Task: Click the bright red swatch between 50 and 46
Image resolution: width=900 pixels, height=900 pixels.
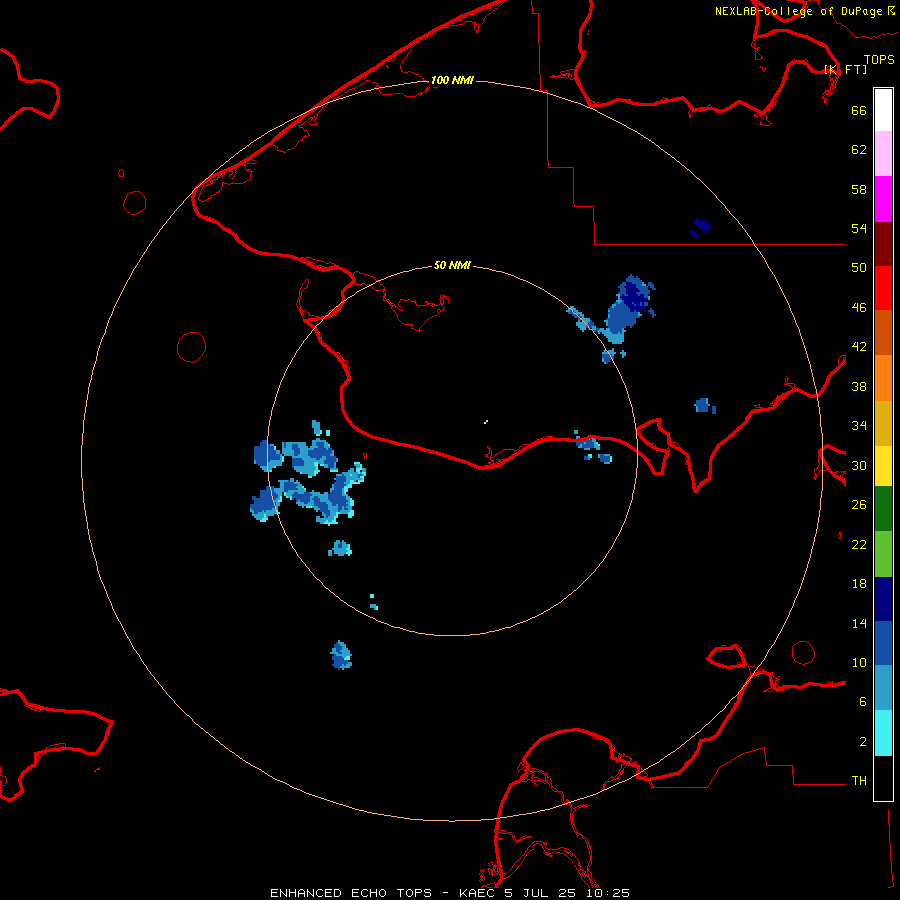Action: click(883, 288)
